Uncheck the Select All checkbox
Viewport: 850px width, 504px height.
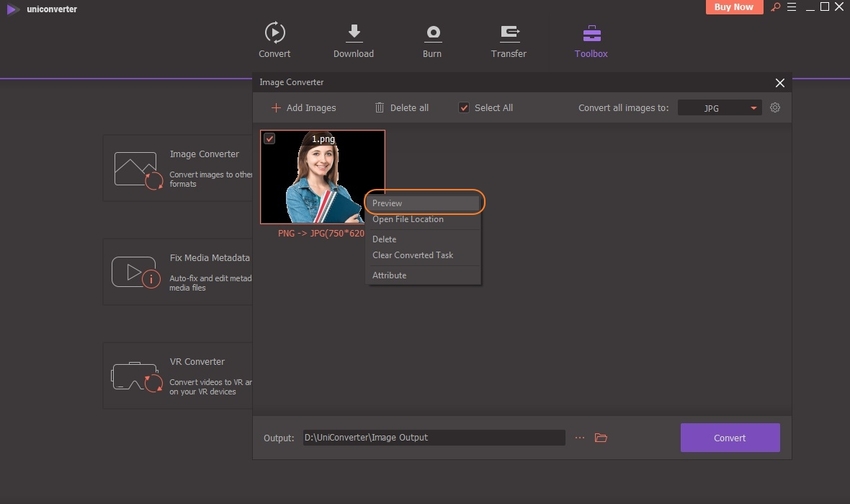464,108
